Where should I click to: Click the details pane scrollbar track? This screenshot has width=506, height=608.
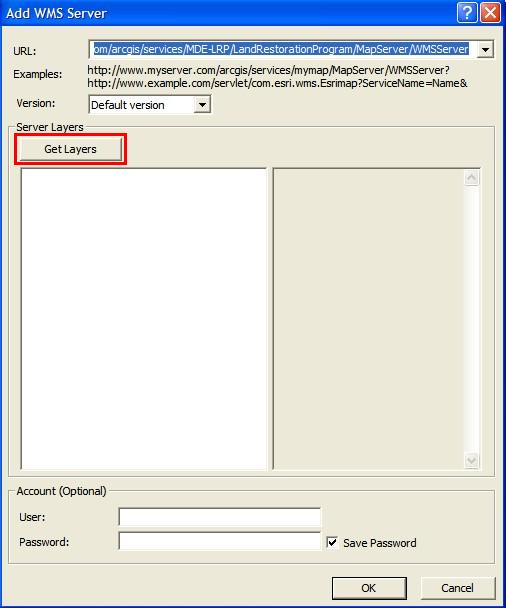pyautogui.click(x=471, y=319)
